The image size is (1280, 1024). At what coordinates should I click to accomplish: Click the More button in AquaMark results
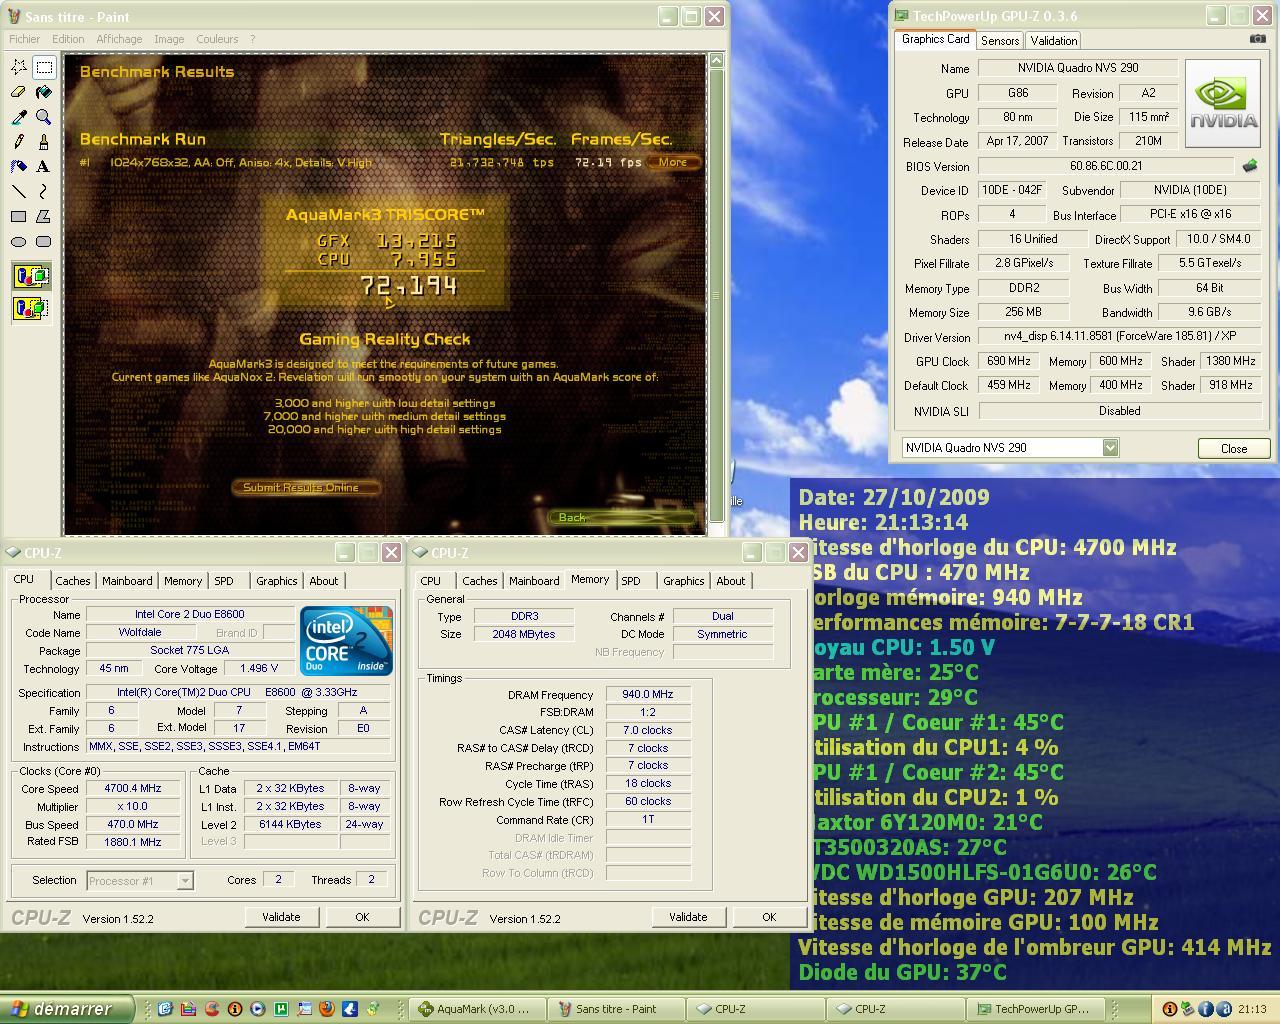[x=673, y=162]
